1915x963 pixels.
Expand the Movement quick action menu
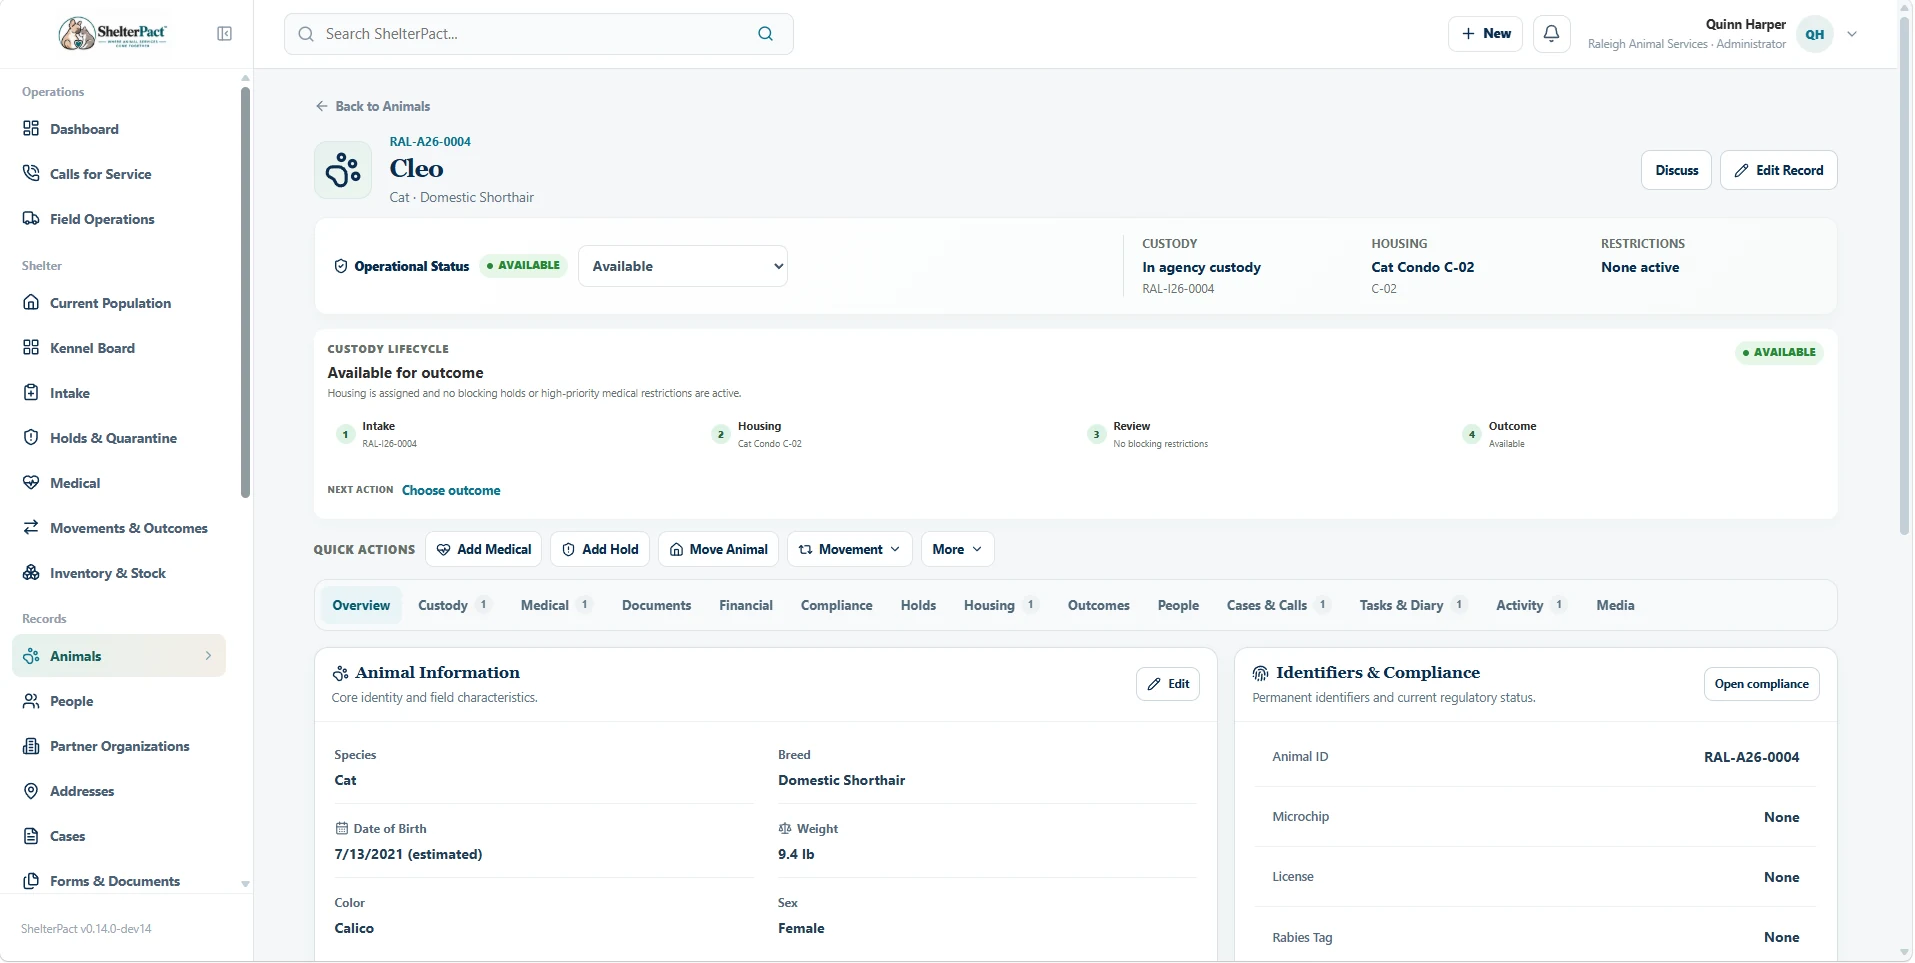click(850, 549)
